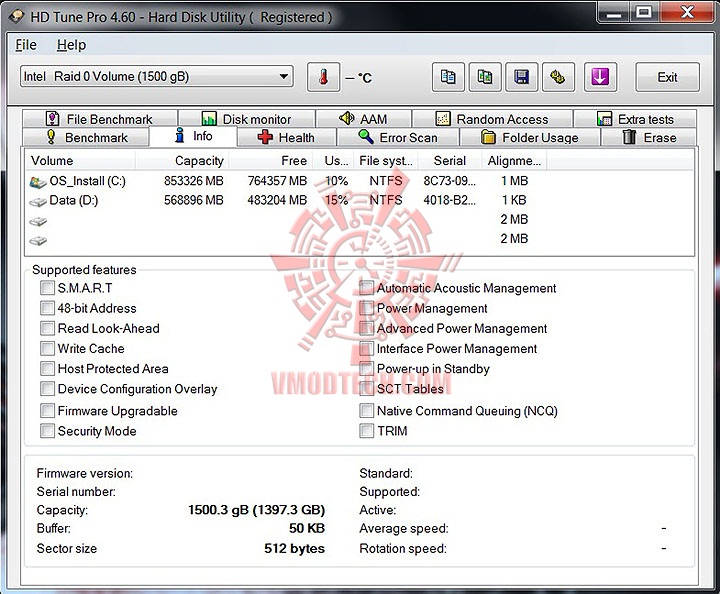This screenshot has width=720, height=594.
Task: Open the Help menu
Action: coord(71,45)
